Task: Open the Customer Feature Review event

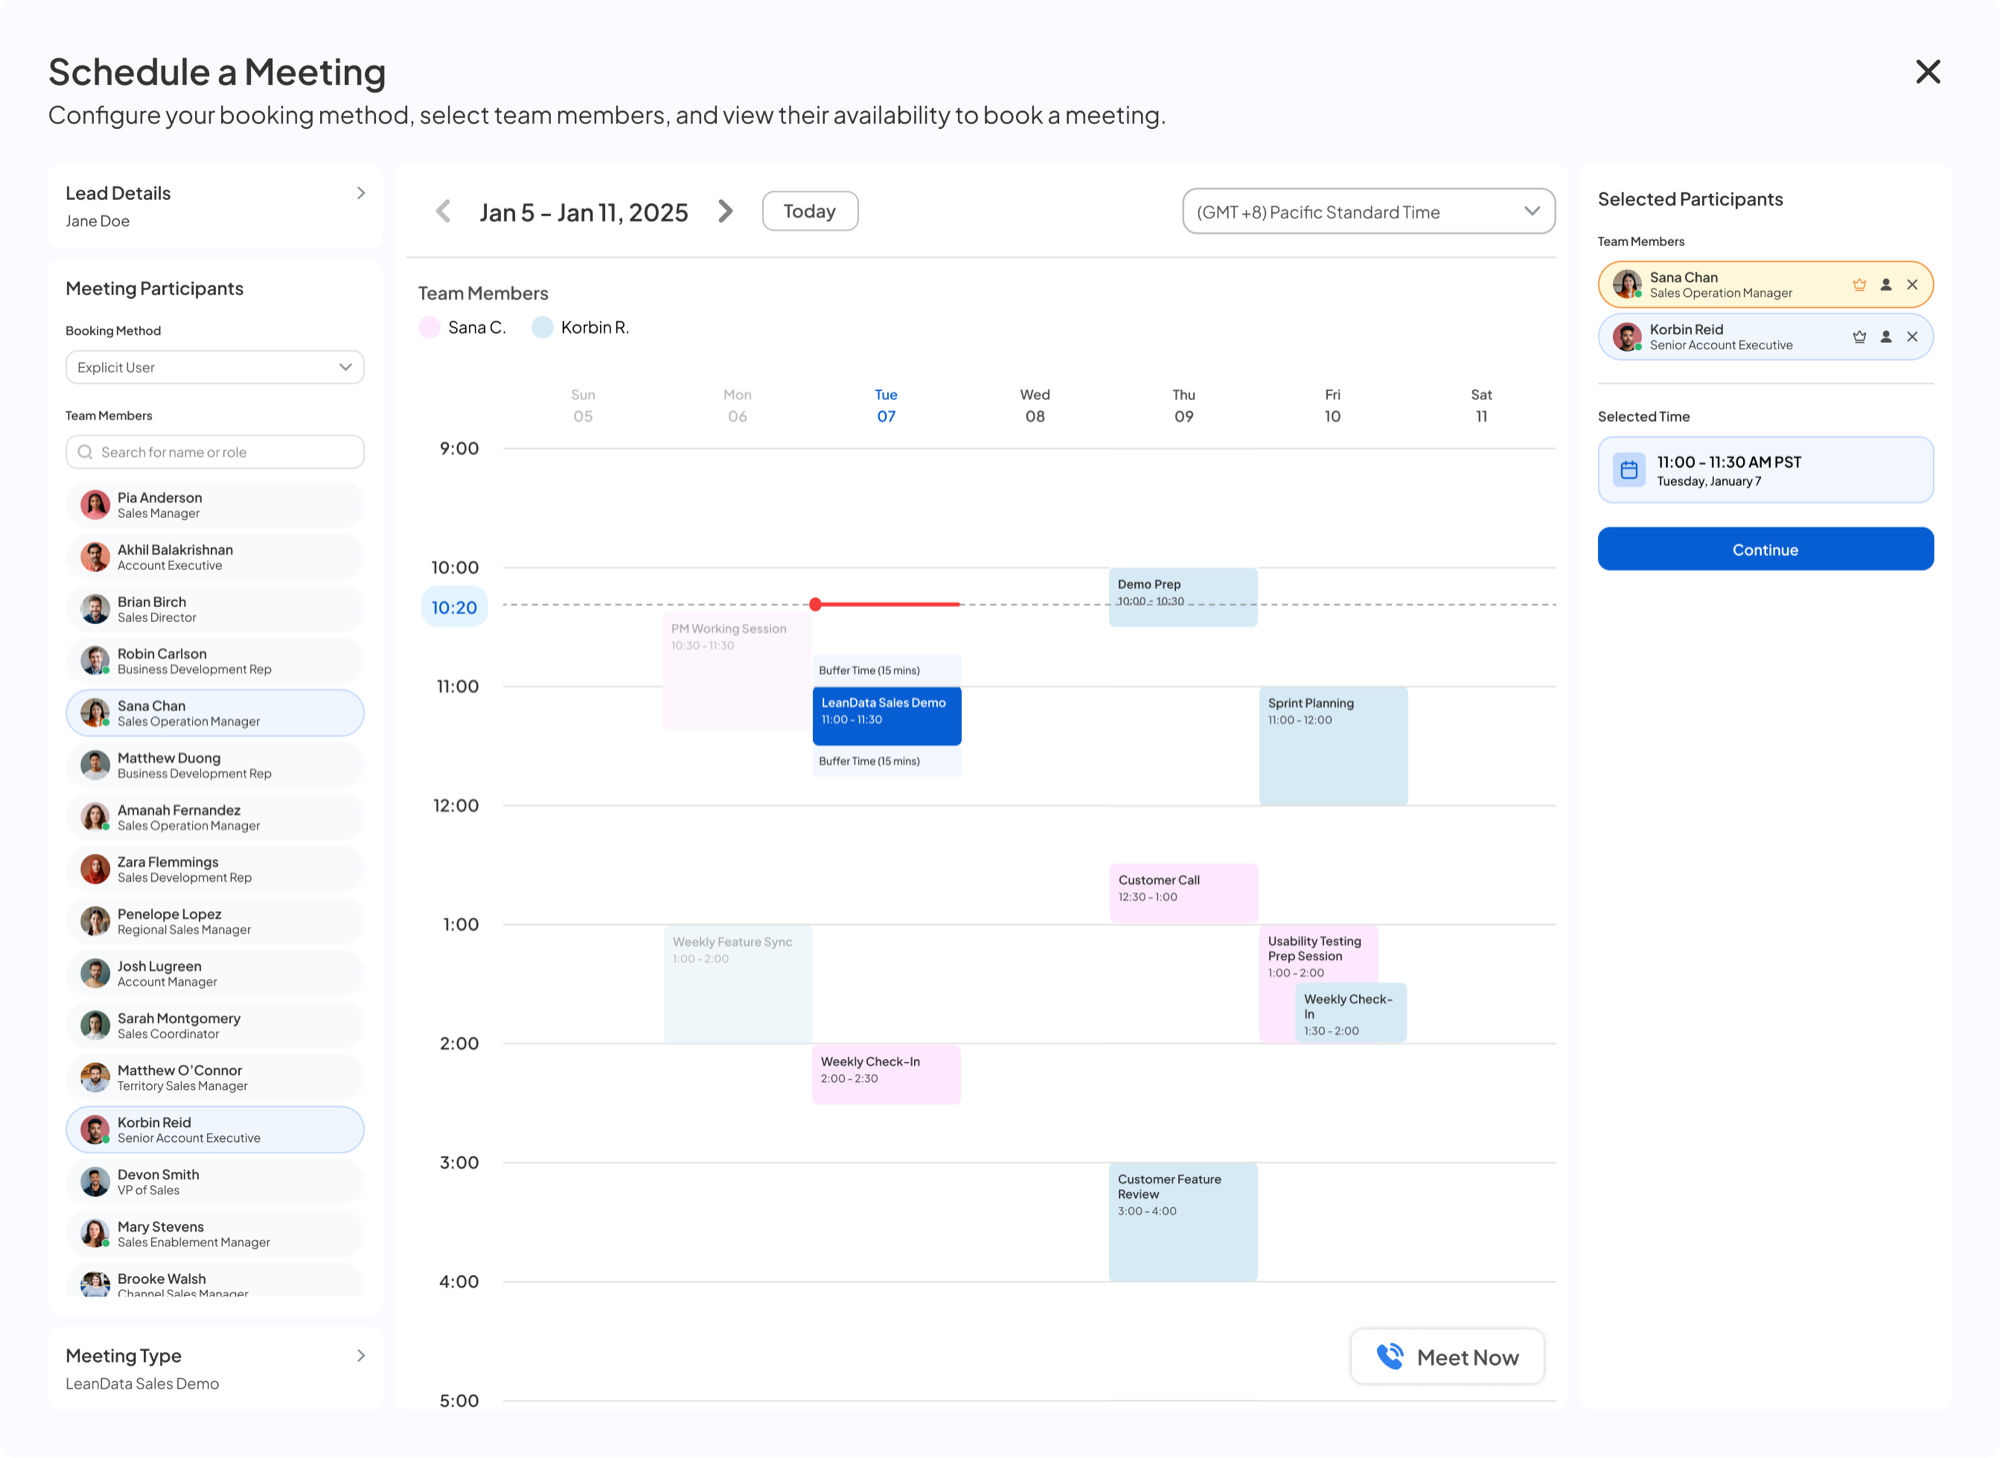Action: pyautogui.click(x=1183, y=1221)
